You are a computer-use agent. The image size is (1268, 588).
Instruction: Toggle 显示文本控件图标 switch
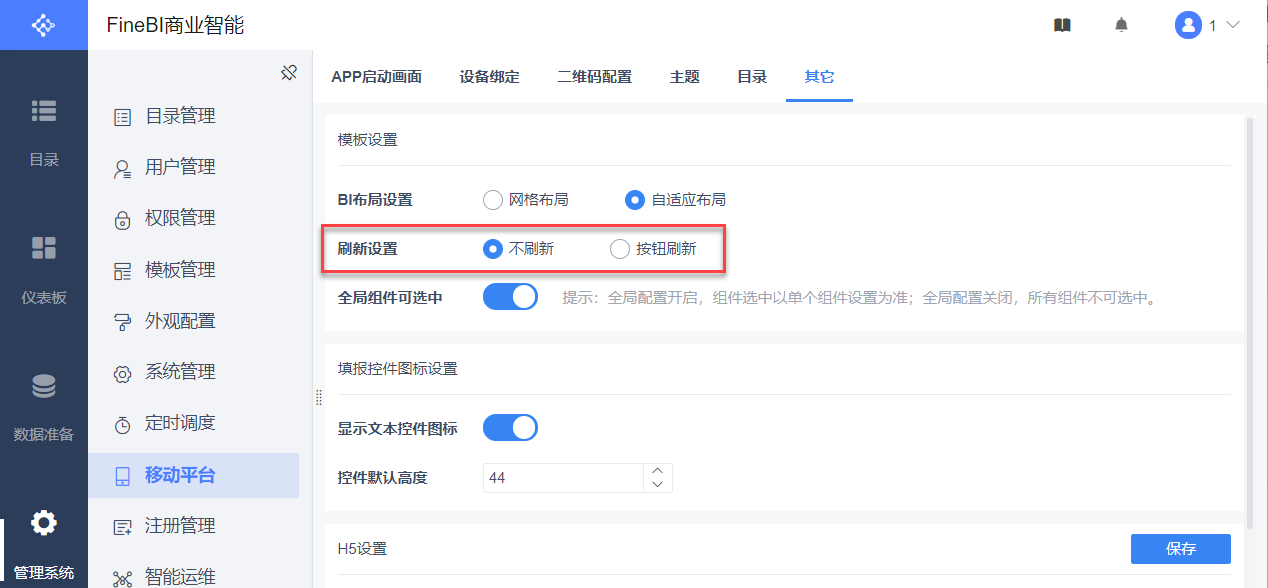(510, 428)
